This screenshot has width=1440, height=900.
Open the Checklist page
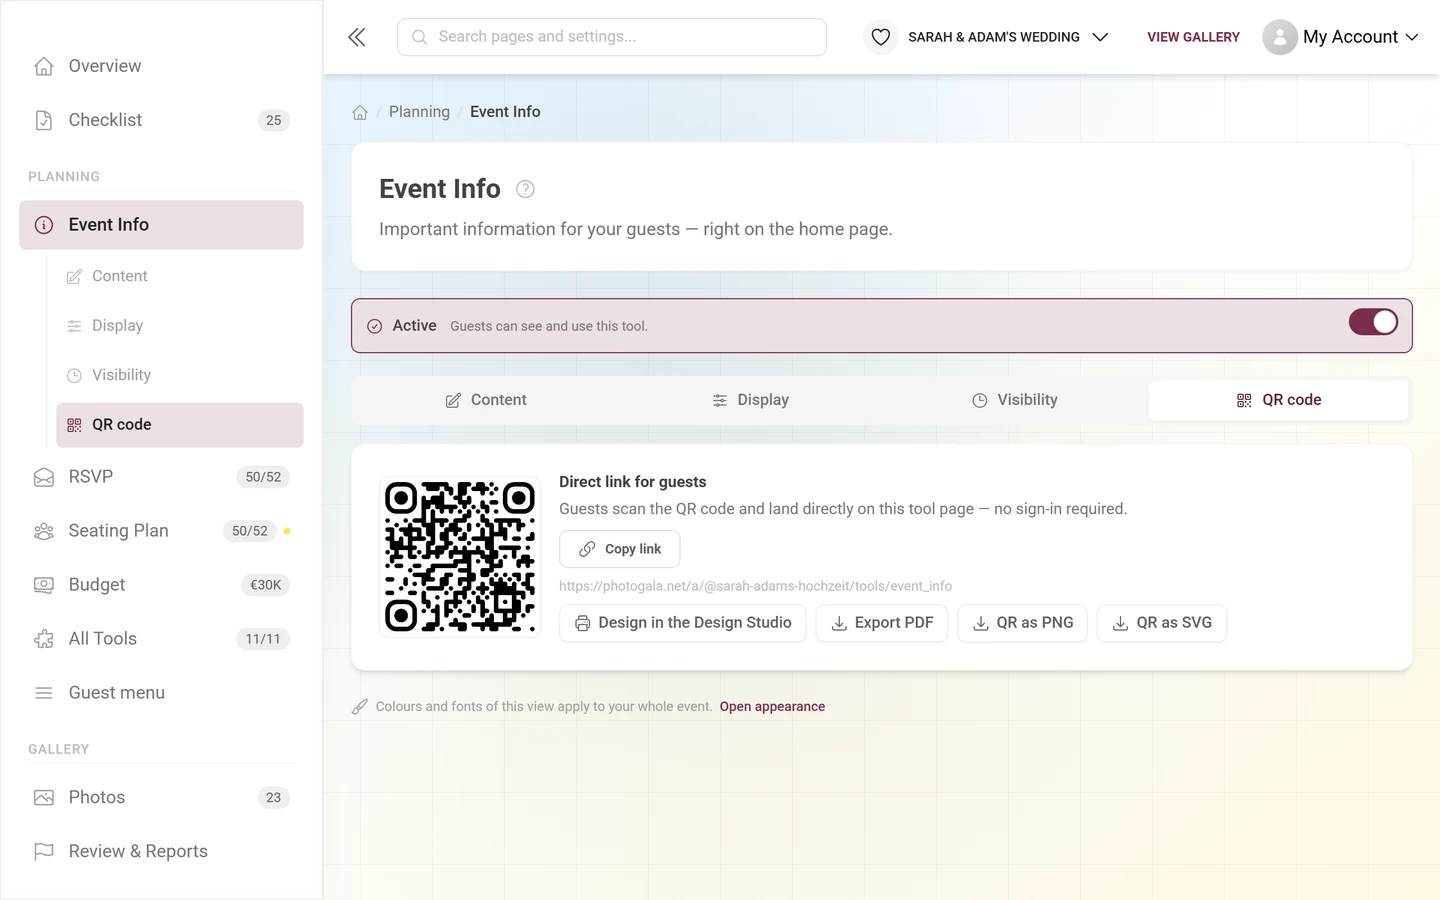click(161, 120)
